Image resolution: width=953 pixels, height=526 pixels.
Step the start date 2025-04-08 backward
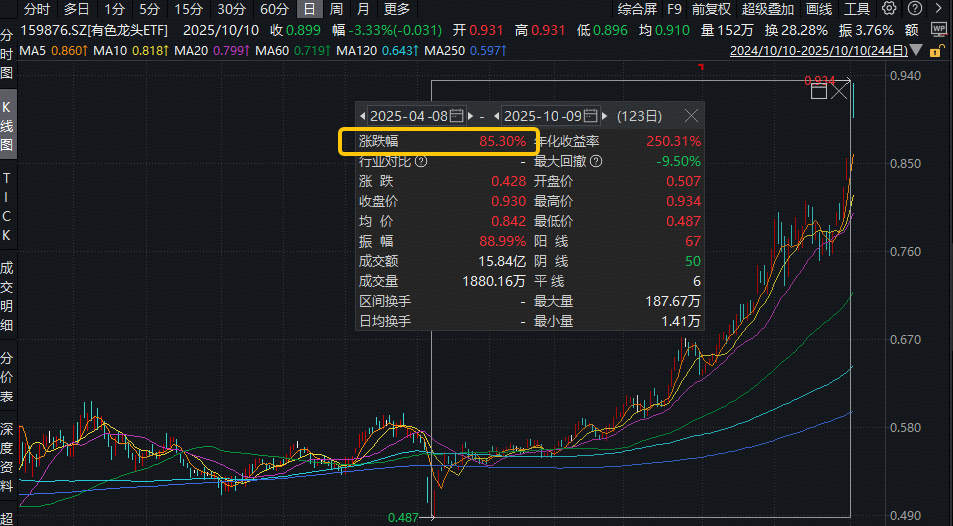[363, 116]
